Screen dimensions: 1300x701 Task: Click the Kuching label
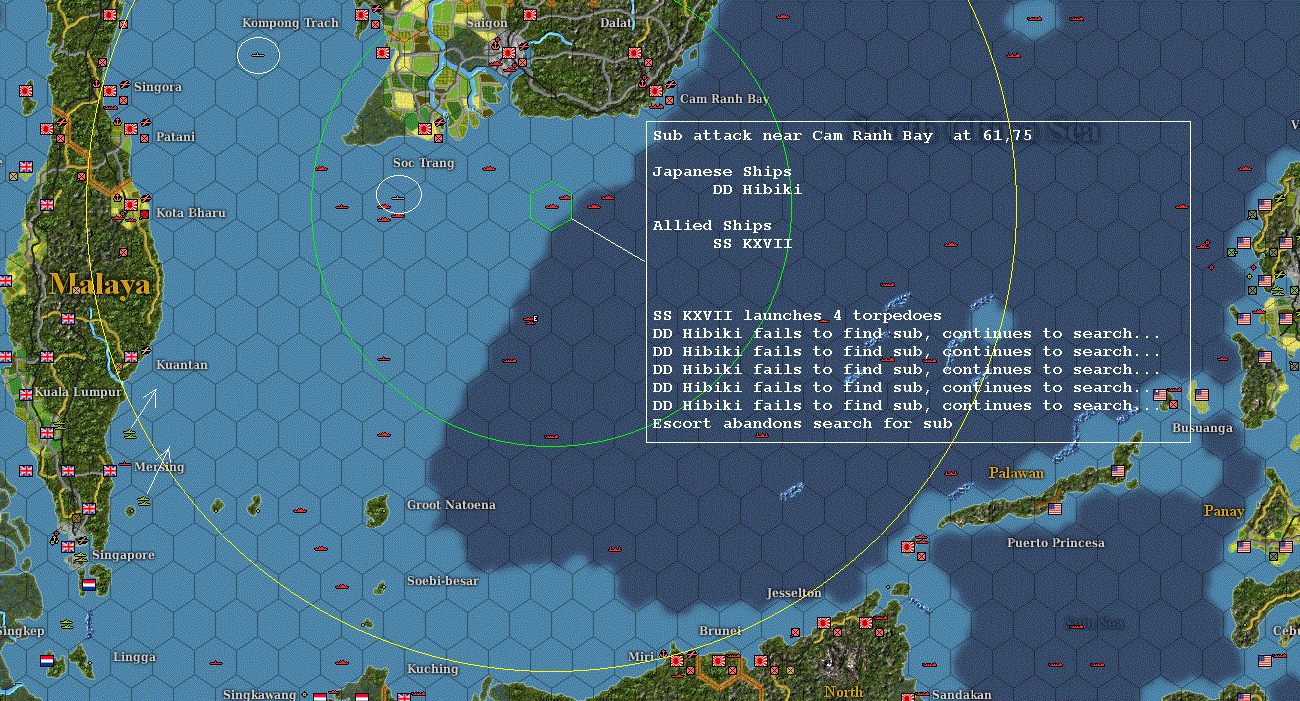click(x=432, y=669)
